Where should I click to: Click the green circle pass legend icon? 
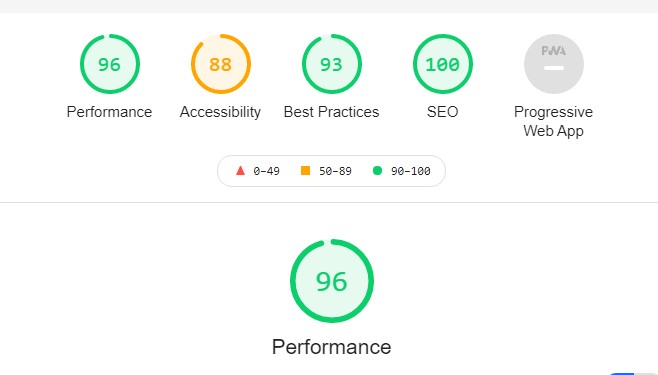[x=377, y=170]
